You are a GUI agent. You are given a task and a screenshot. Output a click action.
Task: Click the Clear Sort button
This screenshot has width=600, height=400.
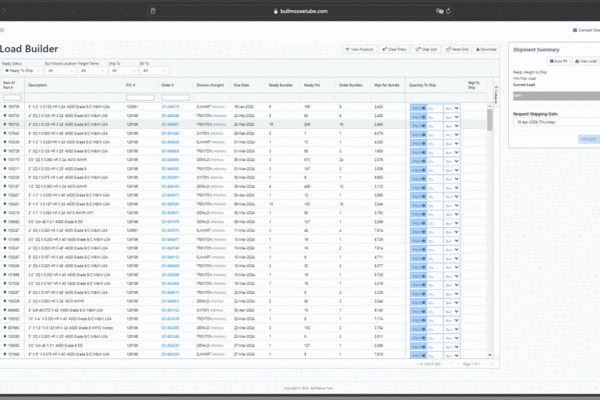[x=427, y=48]
